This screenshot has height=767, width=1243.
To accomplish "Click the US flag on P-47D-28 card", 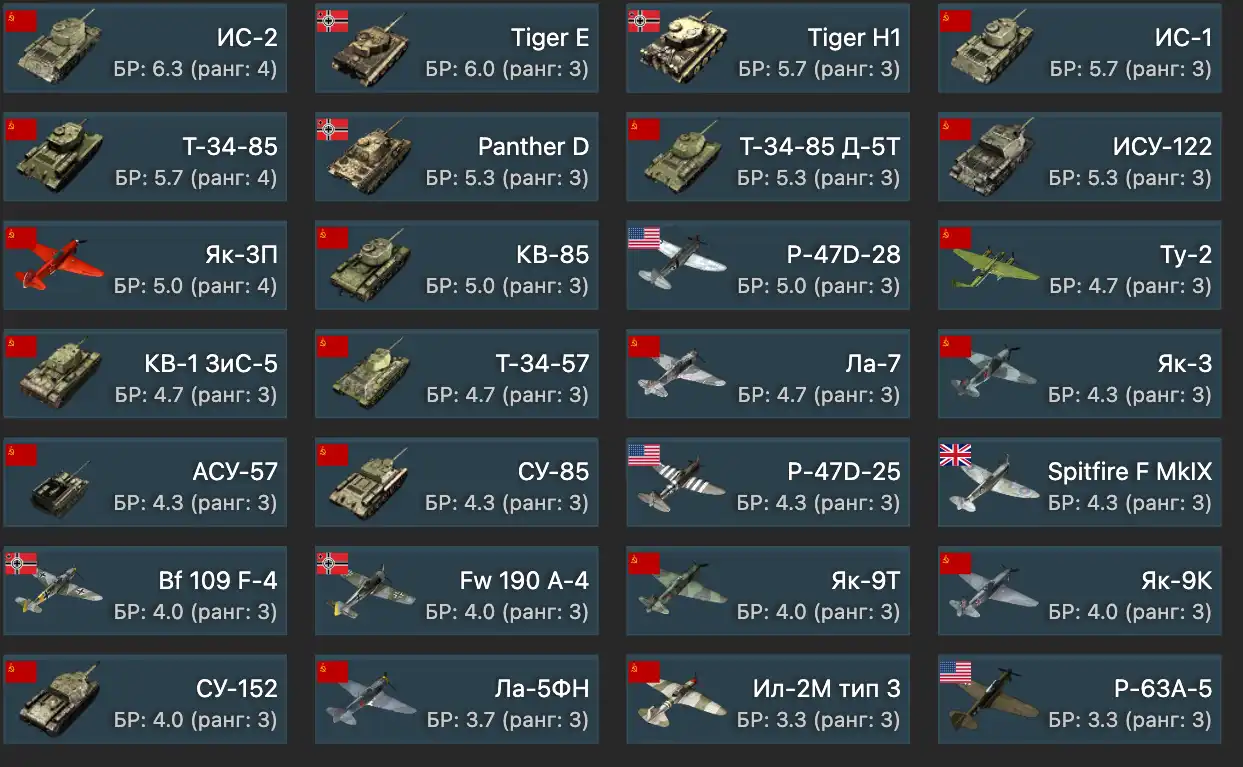I will click(x=644, y=237).
